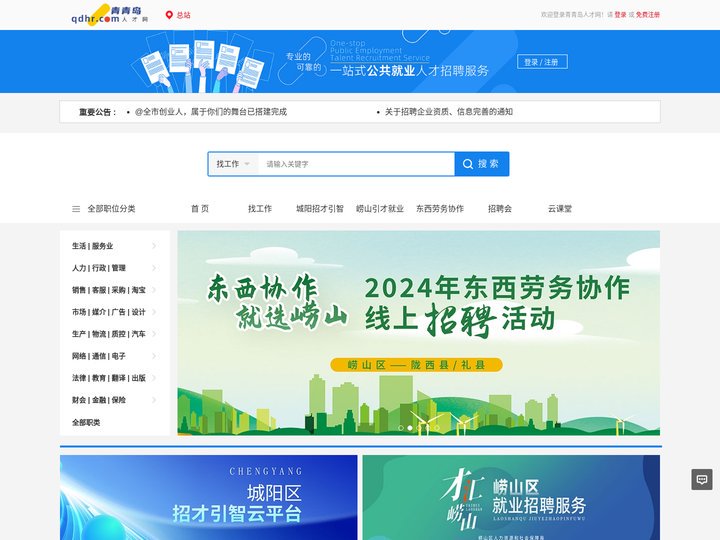Click the red location pin icon

pos(169,15)
